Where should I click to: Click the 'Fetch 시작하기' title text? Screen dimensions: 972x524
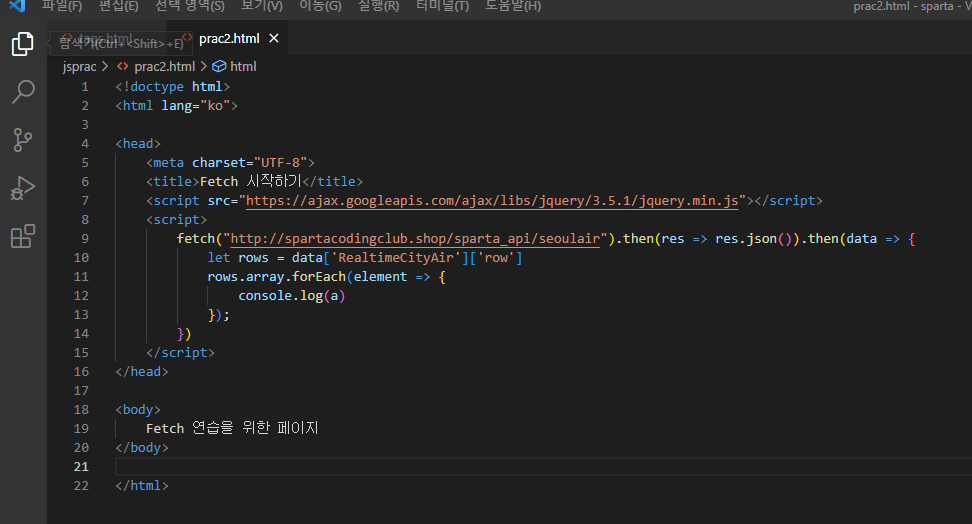(x=250, y=182)
